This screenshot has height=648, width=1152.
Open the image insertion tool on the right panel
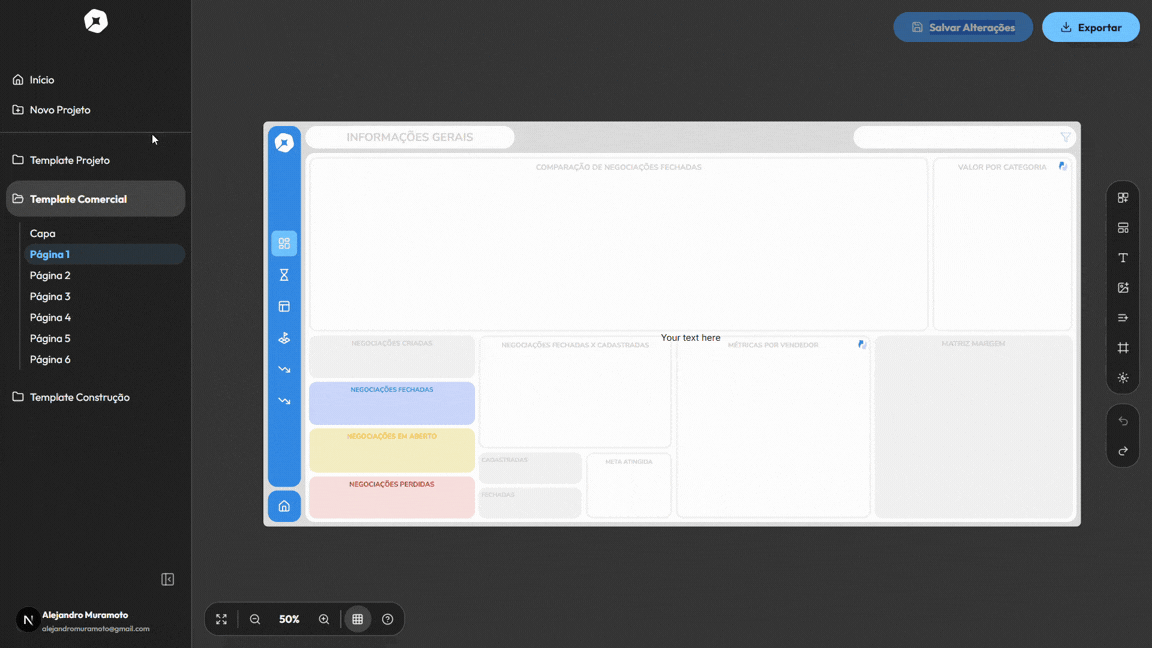click(x=1122, y=287)
